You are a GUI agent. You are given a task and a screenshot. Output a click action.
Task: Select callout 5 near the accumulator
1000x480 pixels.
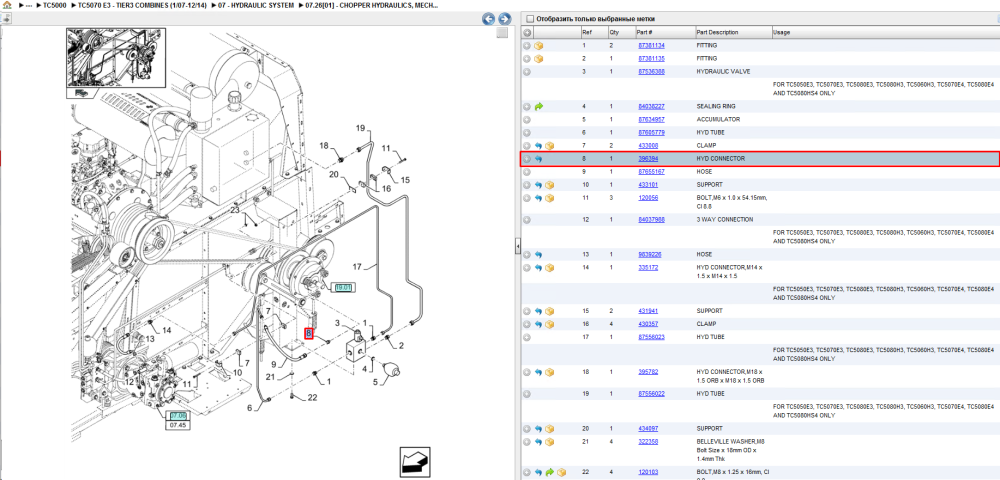click(376, 382)
